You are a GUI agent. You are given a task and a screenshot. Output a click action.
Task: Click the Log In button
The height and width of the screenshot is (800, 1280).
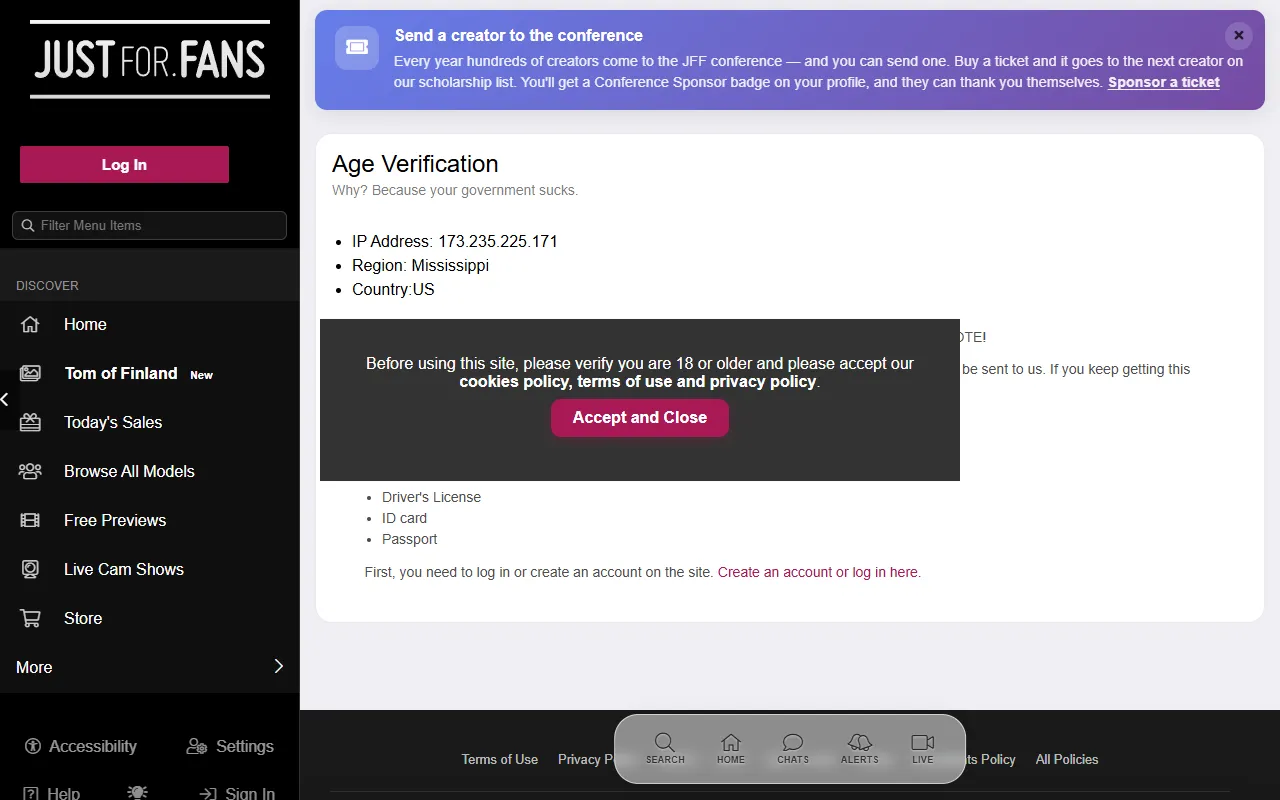click(124, 165)
